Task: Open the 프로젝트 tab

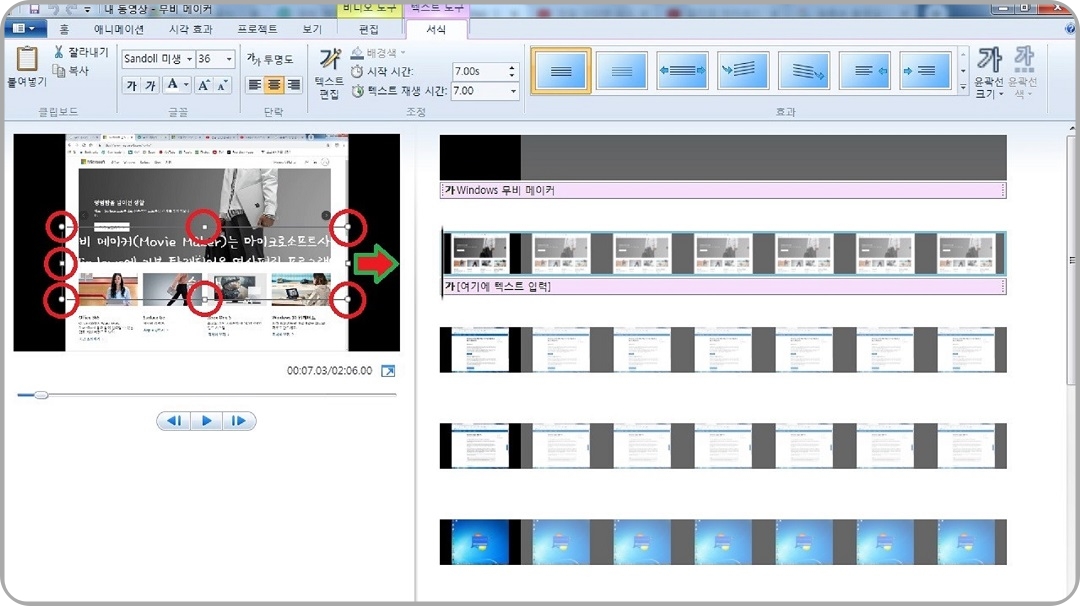Action: tap(258, 29)
